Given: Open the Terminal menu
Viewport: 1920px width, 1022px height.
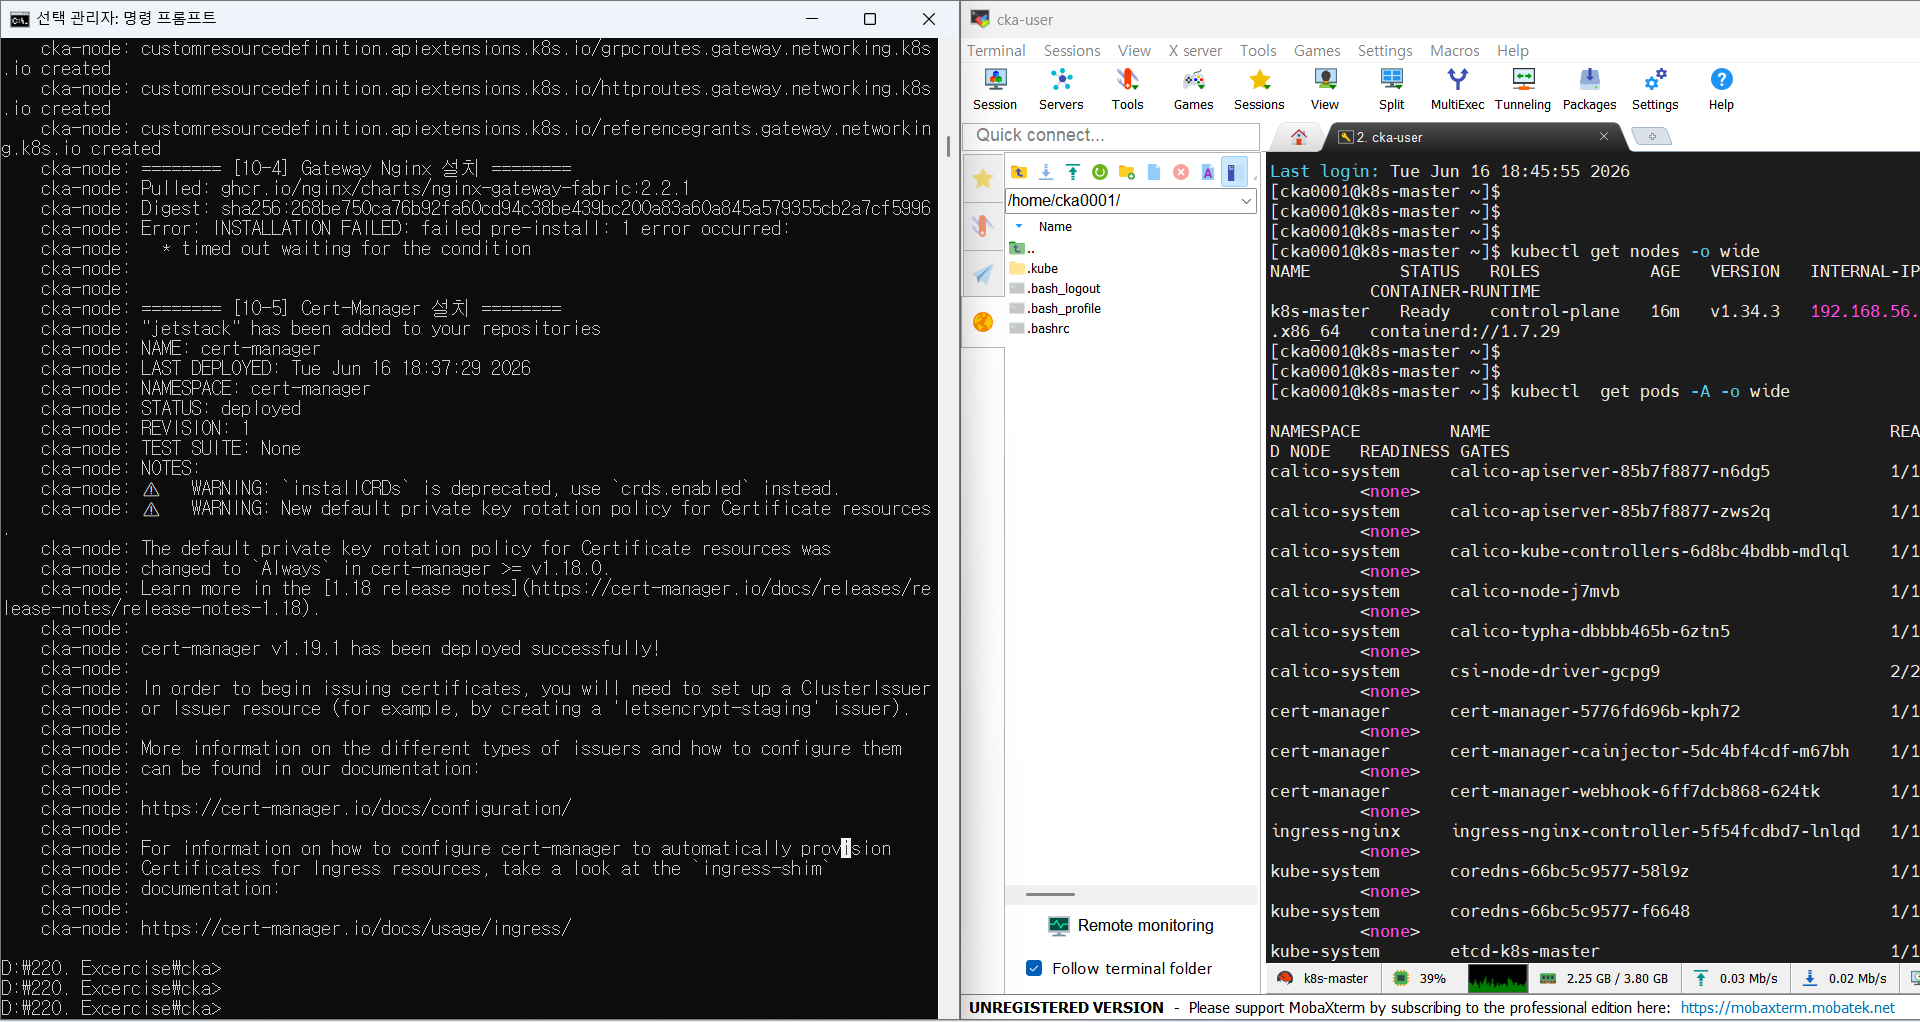Looking at the screenshot, I should coord(996,50).
